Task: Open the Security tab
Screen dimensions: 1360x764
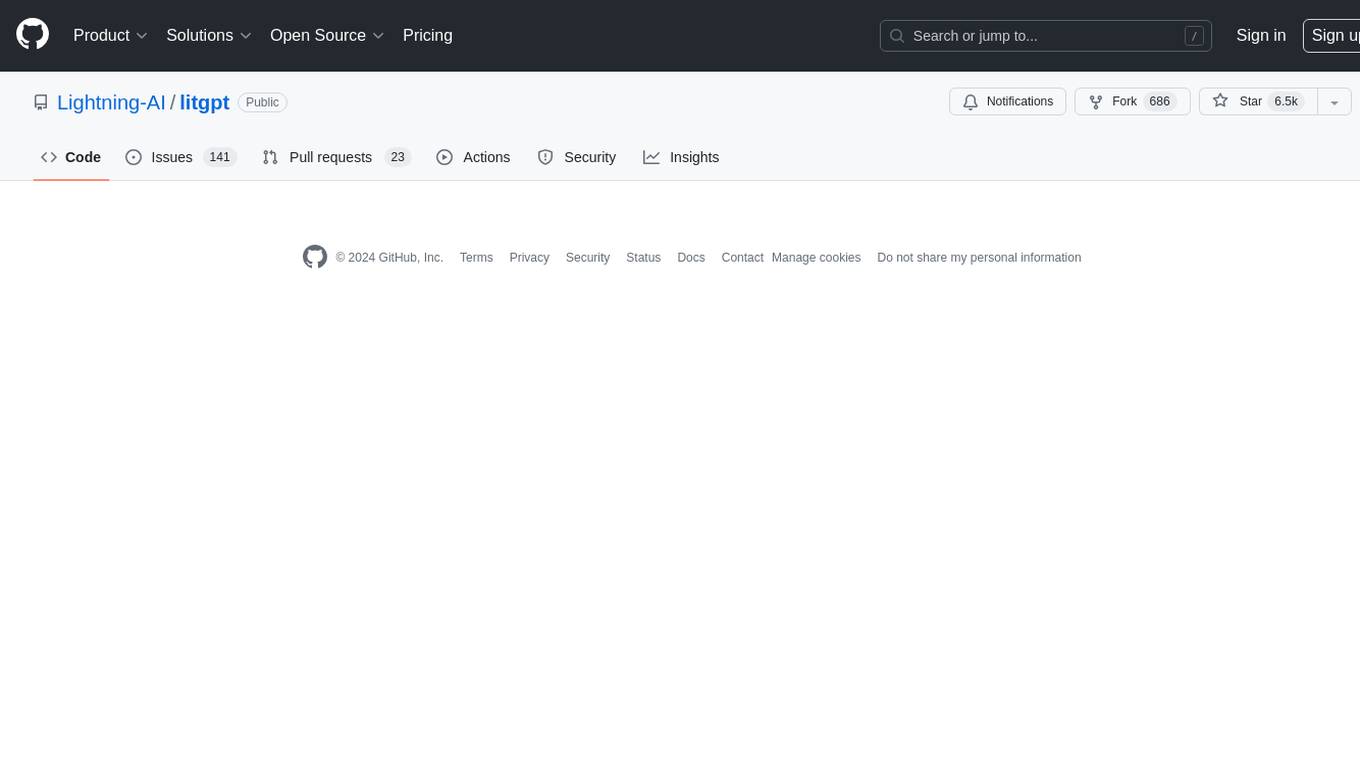Action: pyautogui.click(x=577, y=157)
